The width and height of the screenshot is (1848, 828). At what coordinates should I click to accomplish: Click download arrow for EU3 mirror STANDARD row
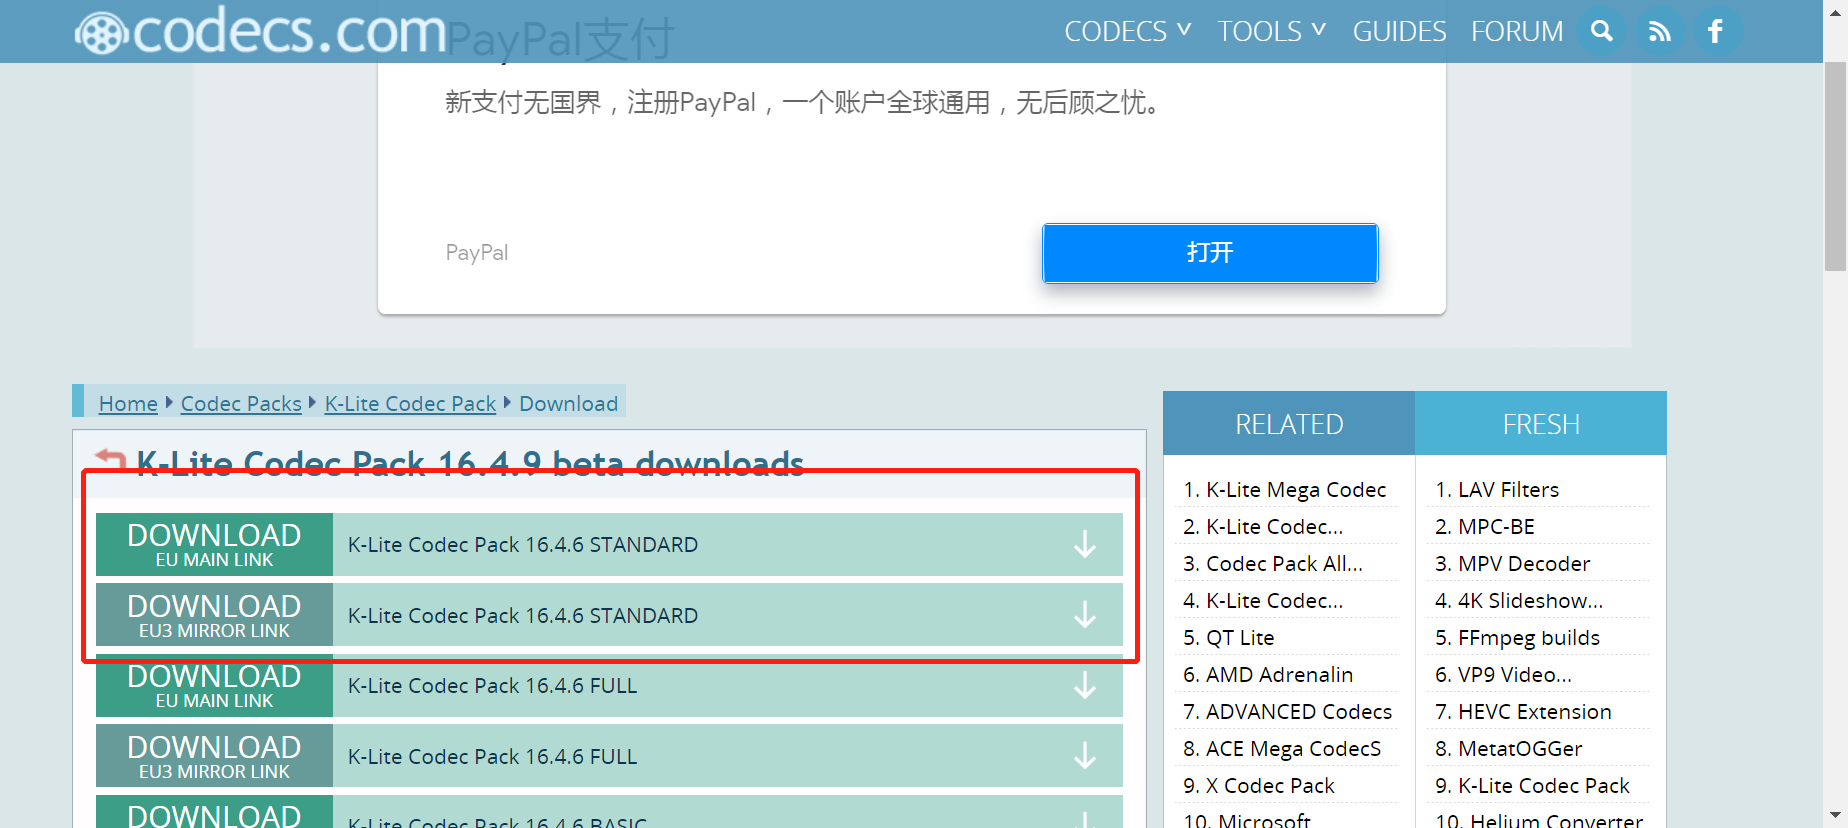point(1085,615)
